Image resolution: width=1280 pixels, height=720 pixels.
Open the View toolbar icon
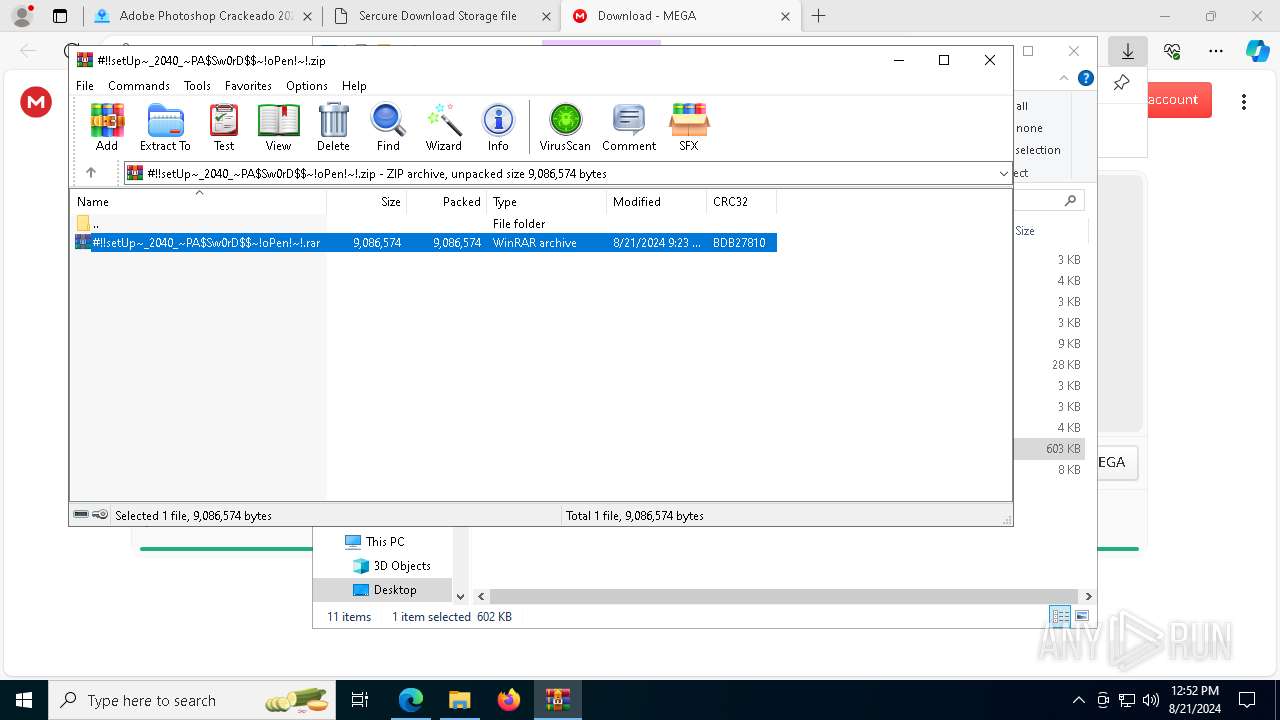[278, 127]
